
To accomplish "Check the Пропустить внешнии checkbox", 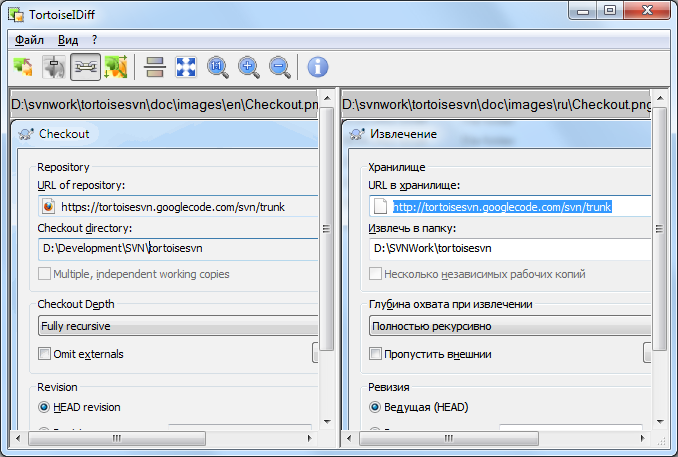I will pos(375,354).
